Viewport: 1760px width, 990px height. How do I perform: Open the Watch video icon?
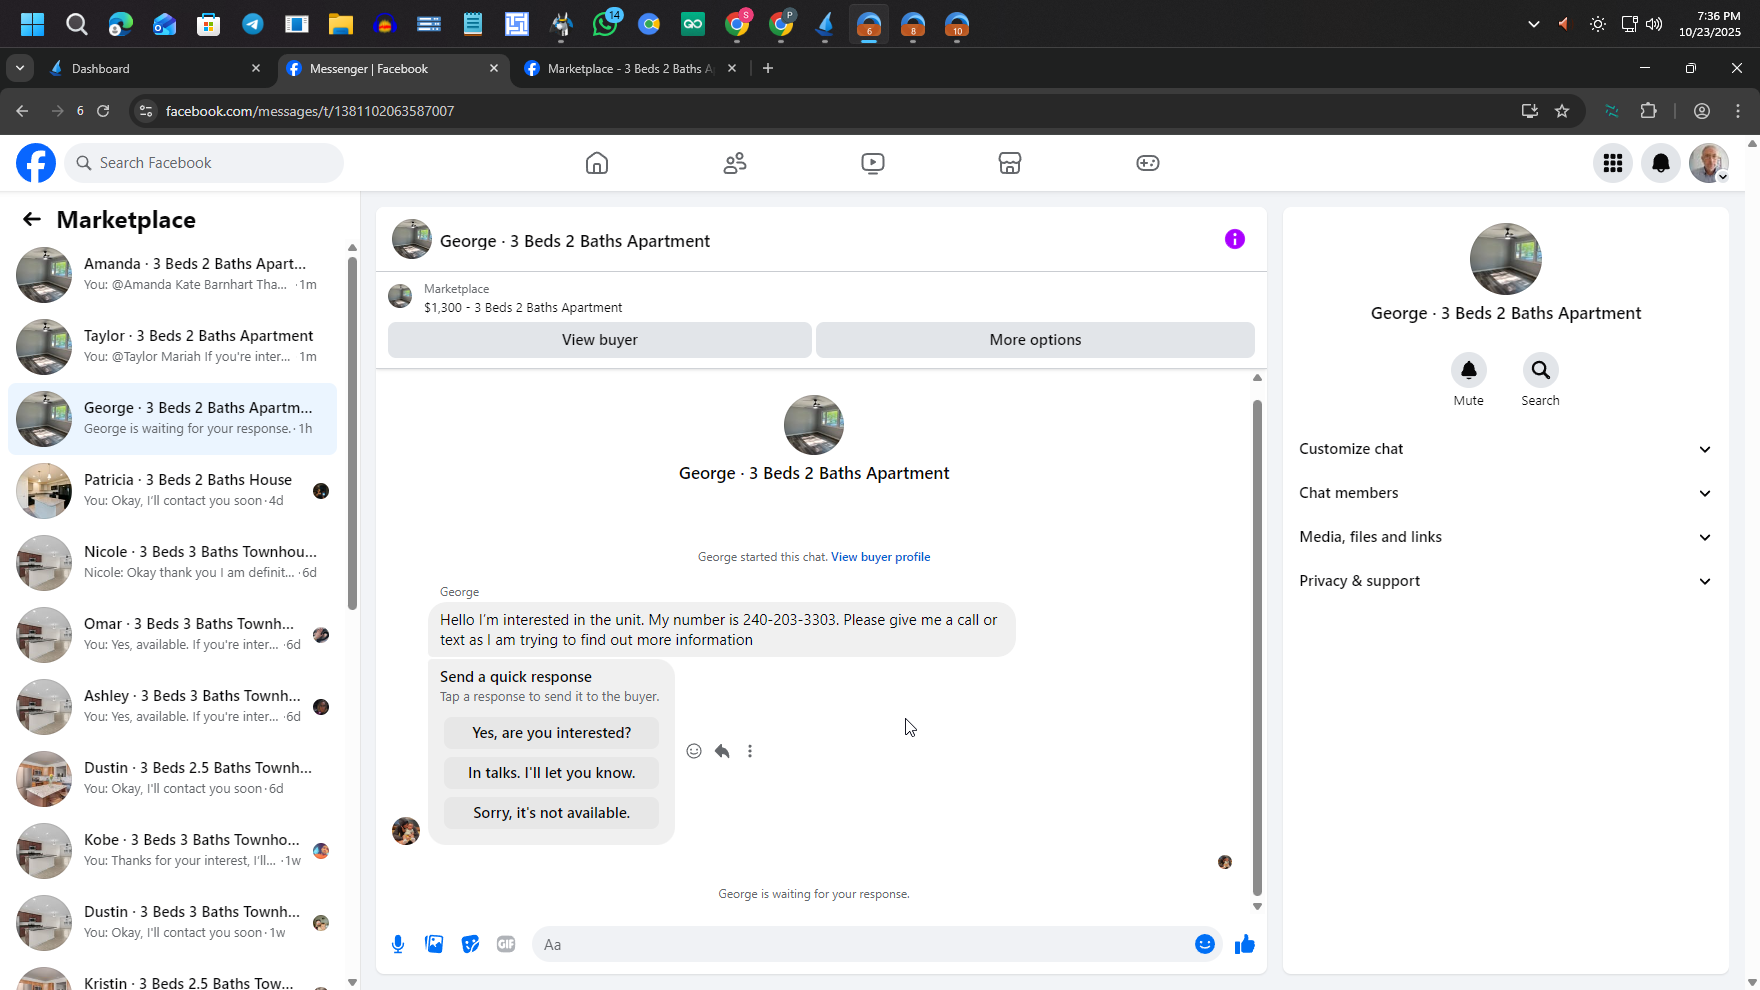[x=872, y=163]
